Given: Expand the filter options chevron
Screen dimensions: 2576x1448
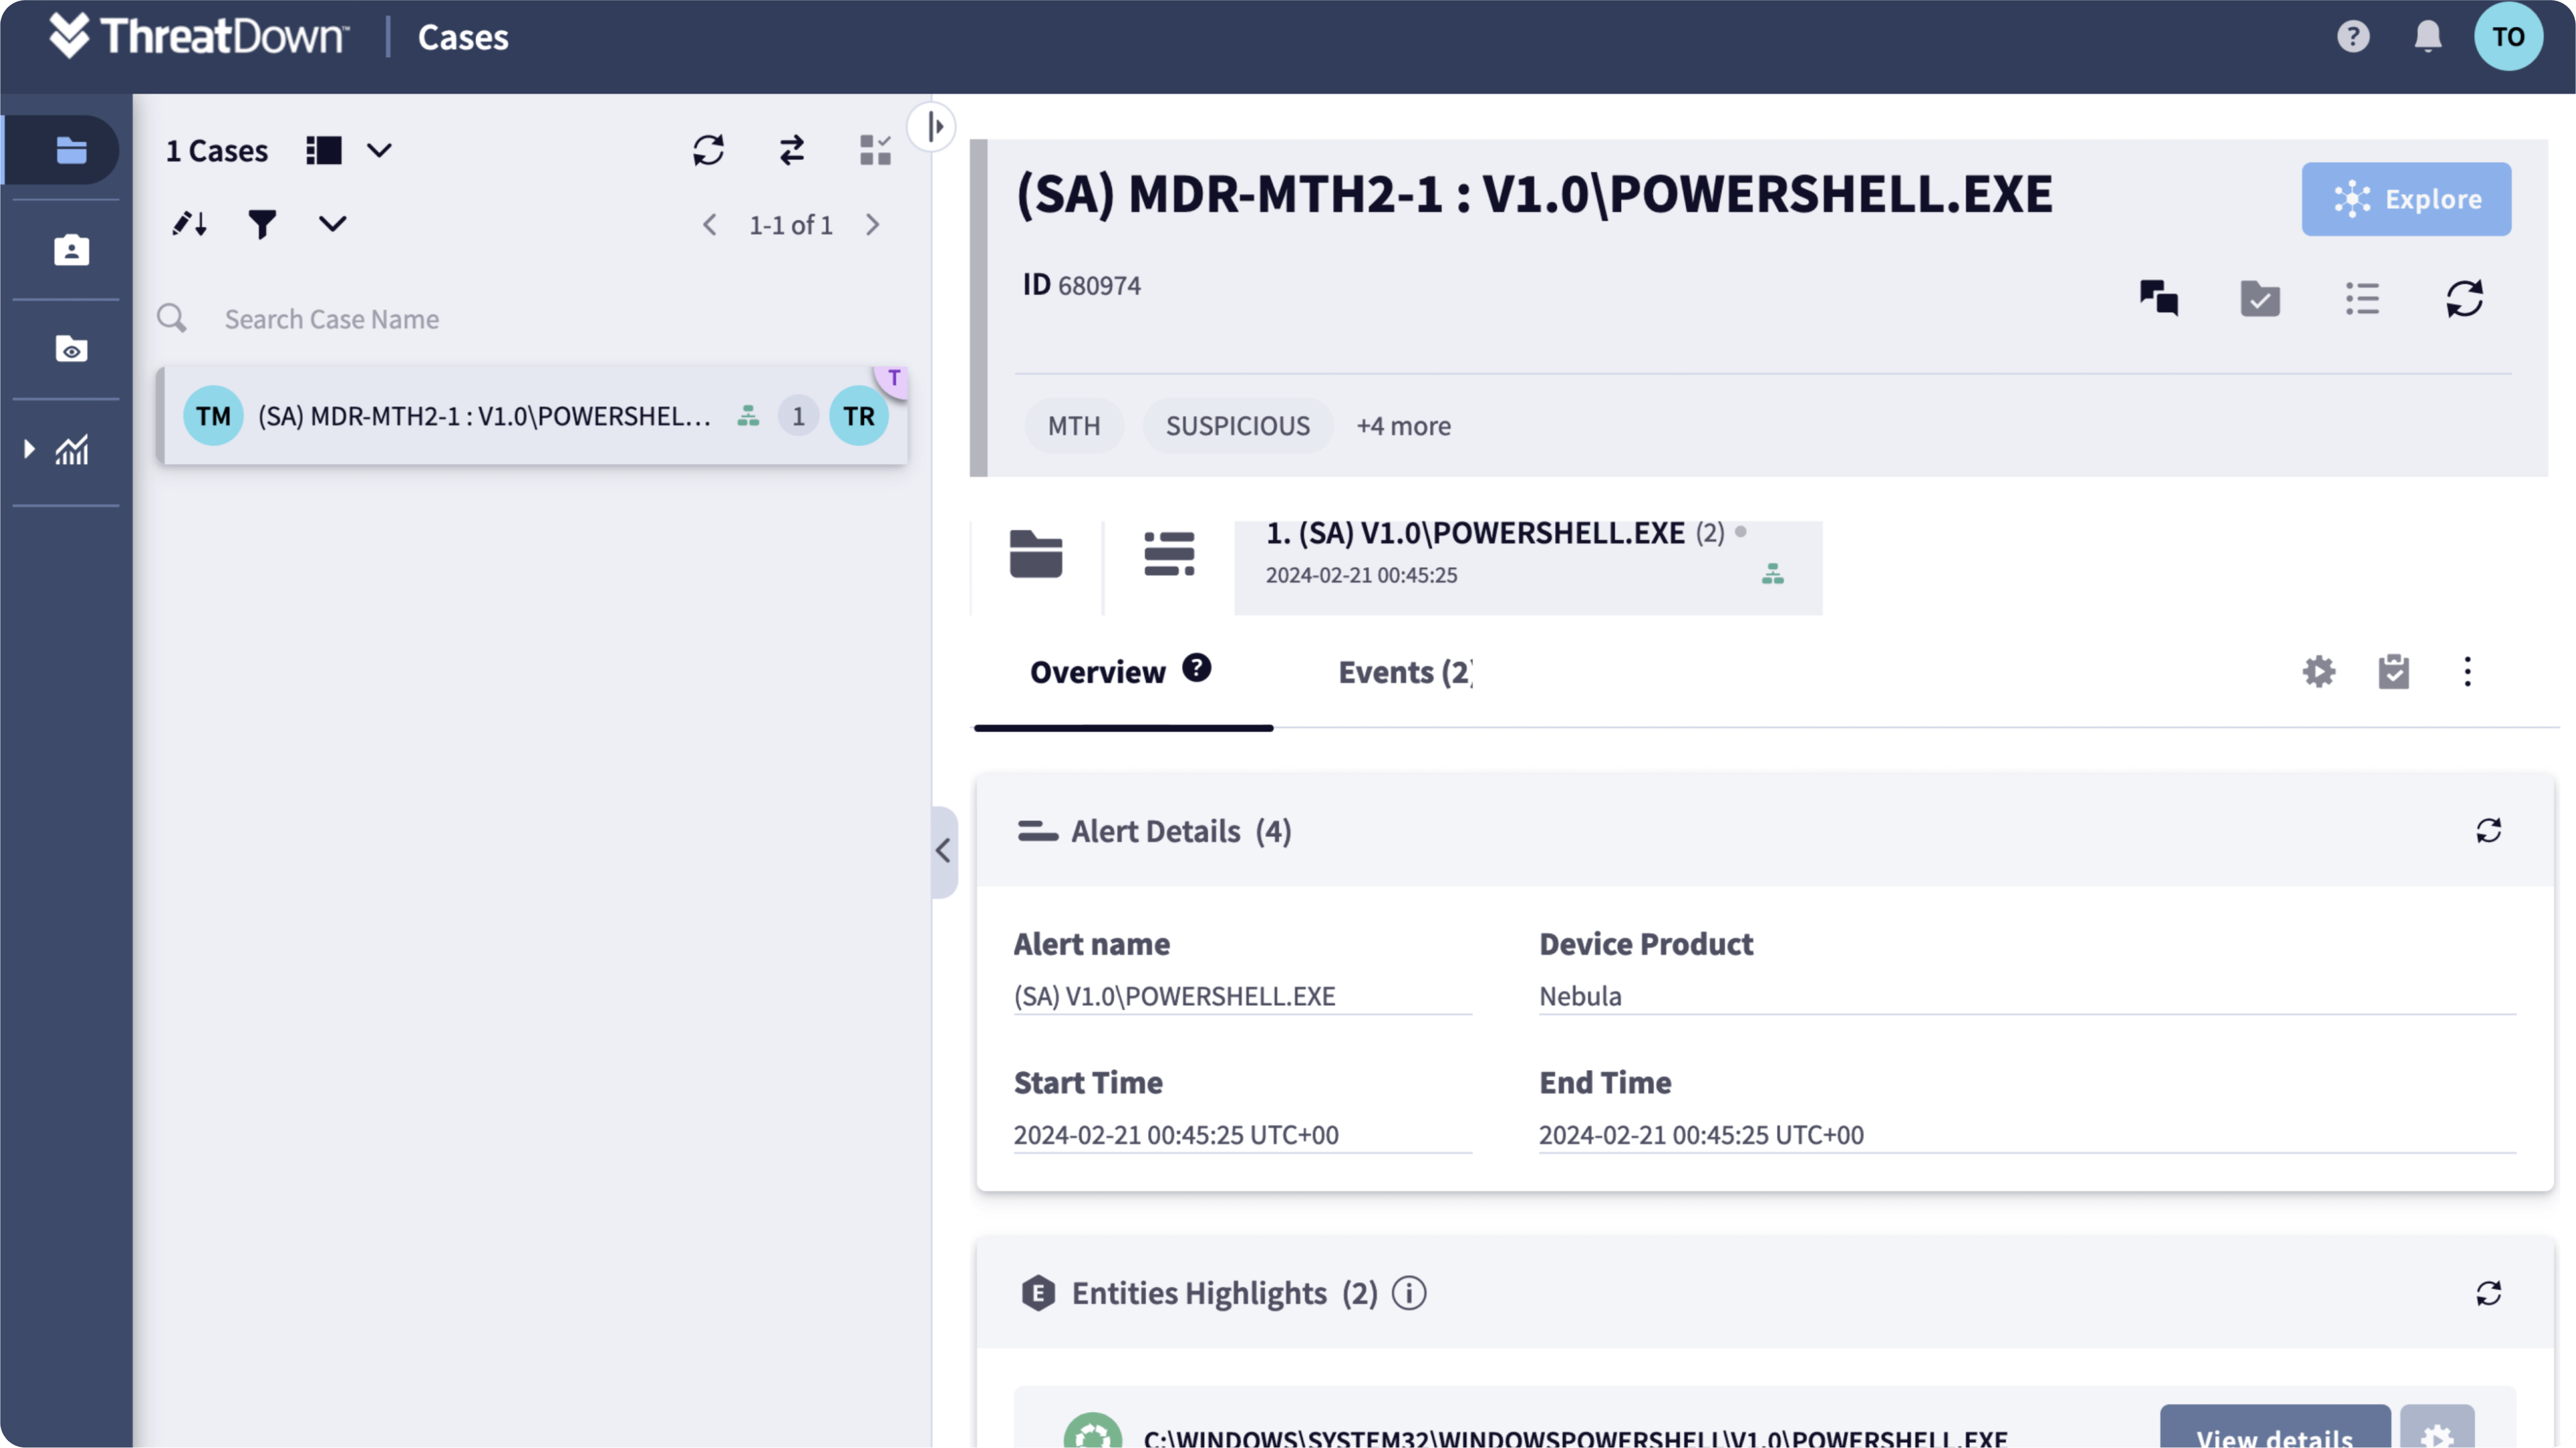Looking at the screenshot, I should [x=333, y=224].
